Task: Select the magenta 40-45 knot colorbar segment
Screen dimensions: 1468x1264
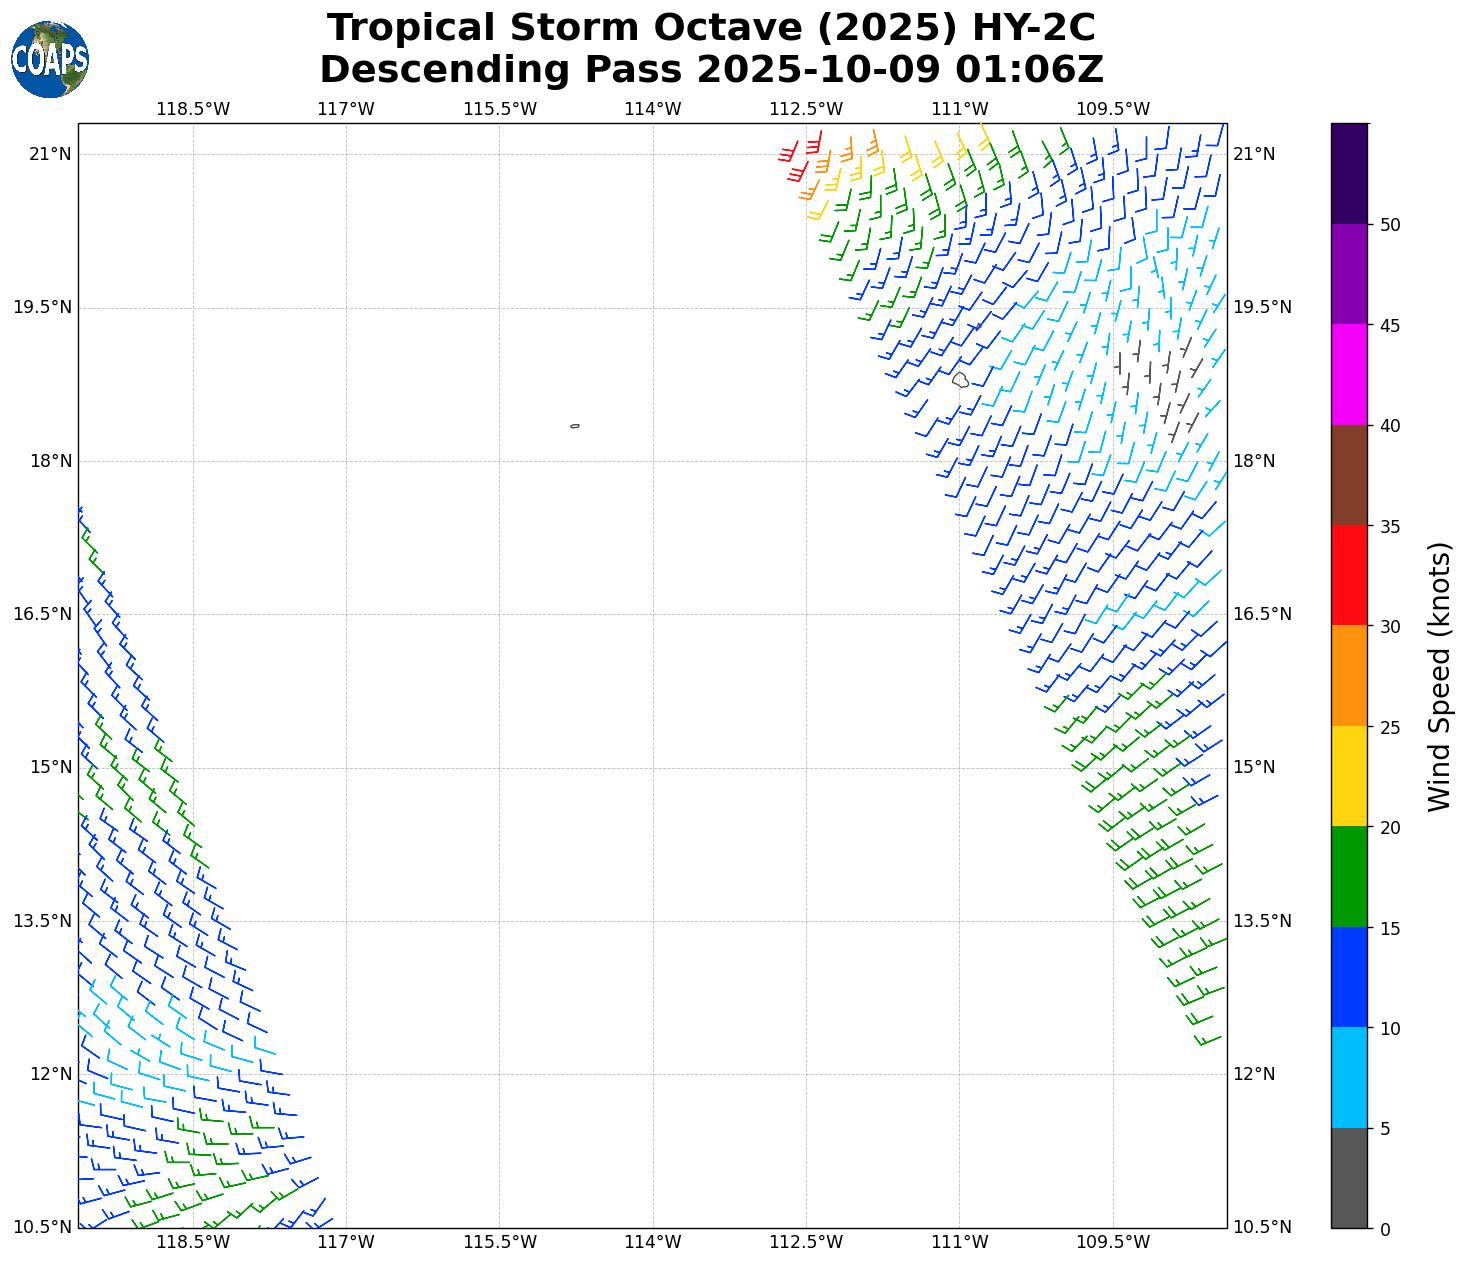Action: (1349, 375)
